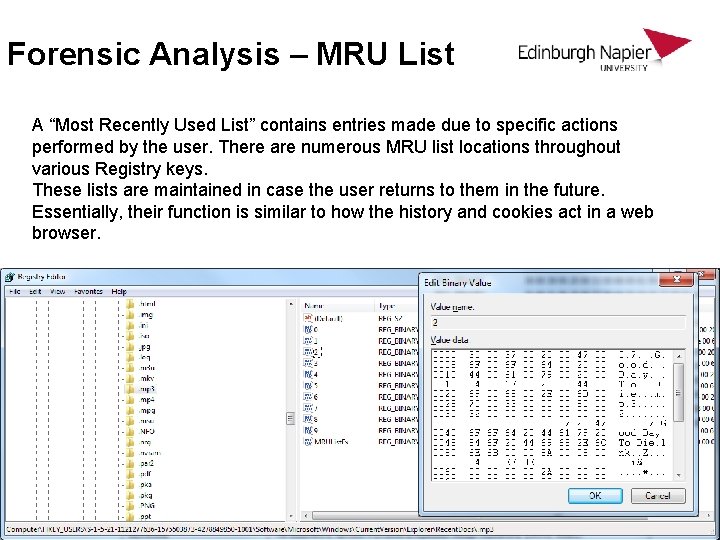Click the binary icon of value 2
The height and width of the screenshot is (540, 720).
[308, 352]
